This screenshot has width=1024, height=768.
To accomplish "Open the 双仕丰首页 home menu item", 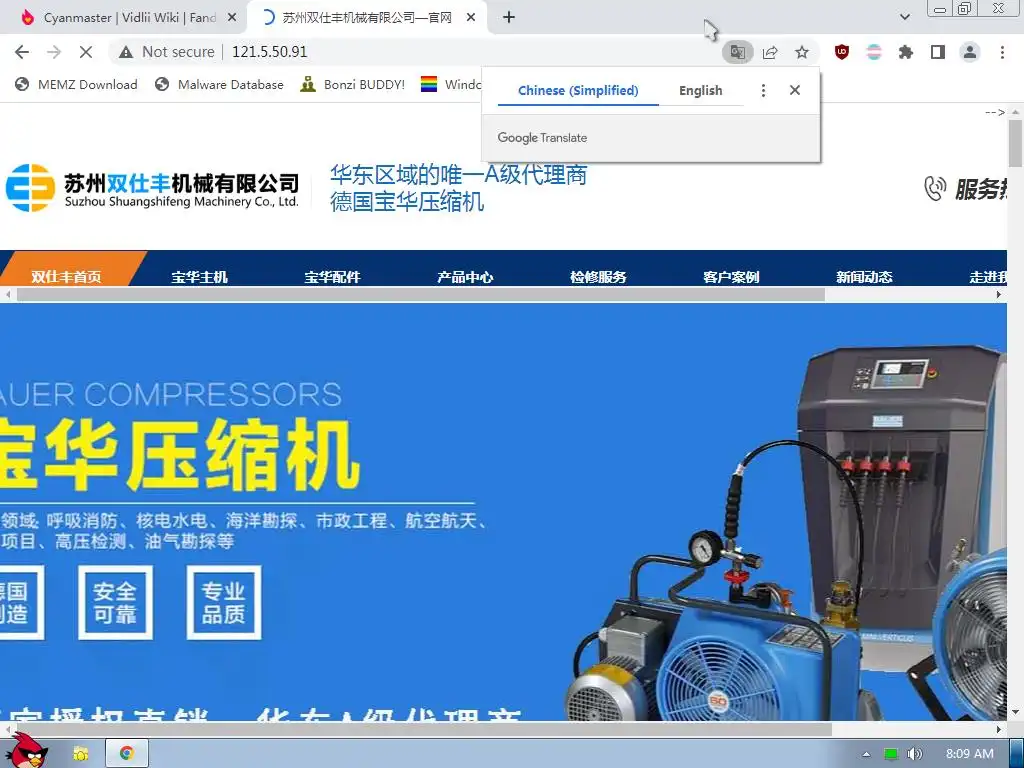I will click(67, 276).
